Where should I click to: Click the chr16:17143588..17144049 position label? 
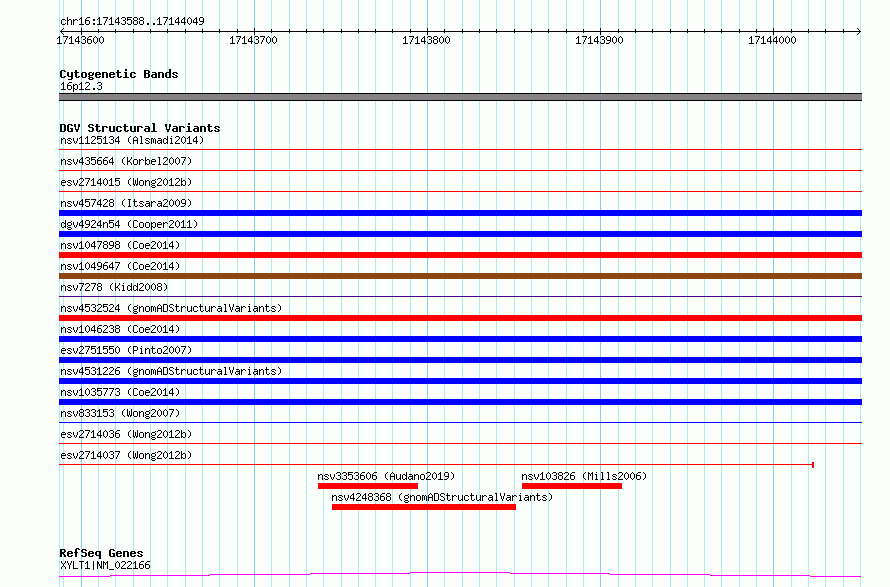(132, 21)
